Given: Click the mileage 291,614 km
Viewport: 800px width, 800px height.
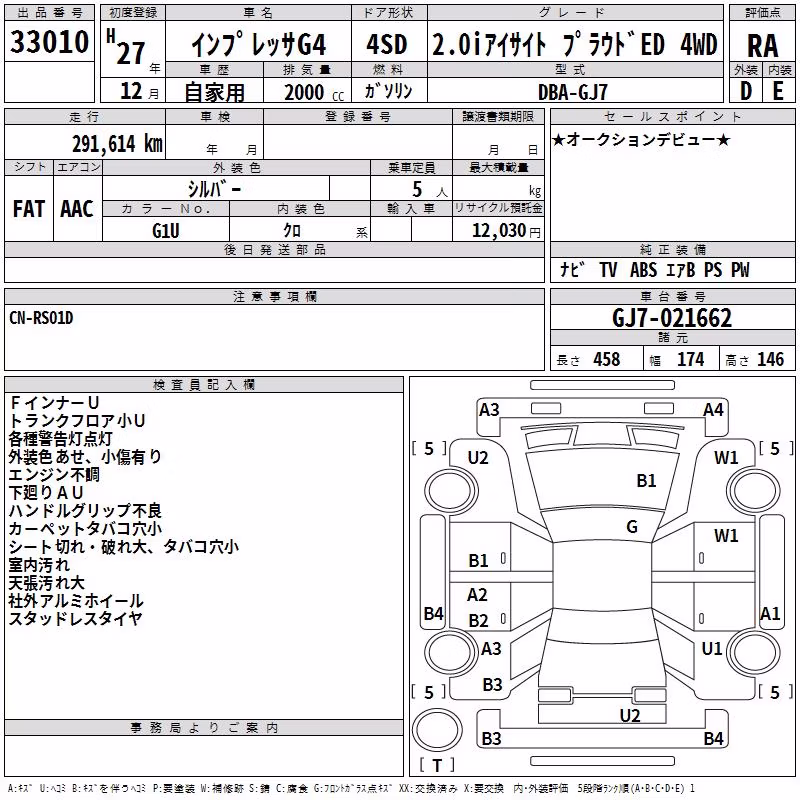Looking at the screenshot, I should 117,144.
